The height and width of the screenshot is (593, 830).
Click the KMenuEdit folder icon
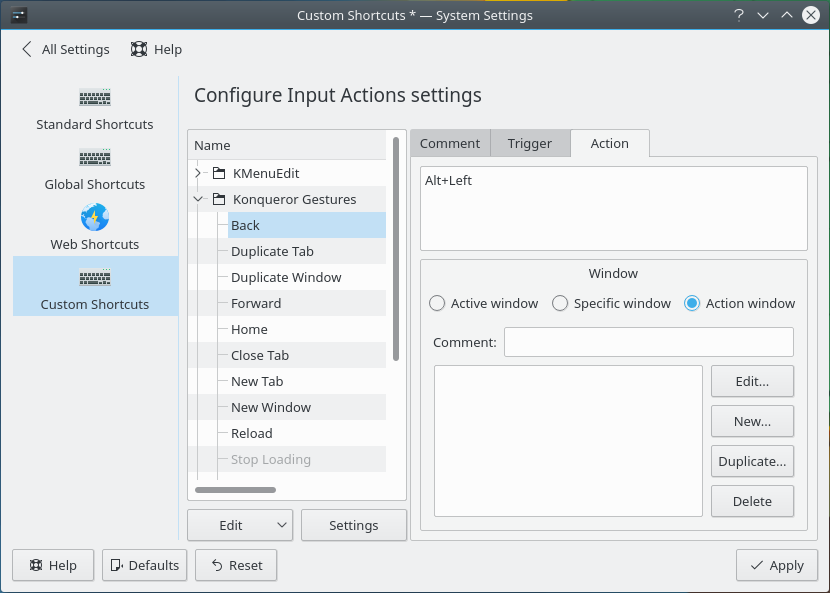(219, 173)
